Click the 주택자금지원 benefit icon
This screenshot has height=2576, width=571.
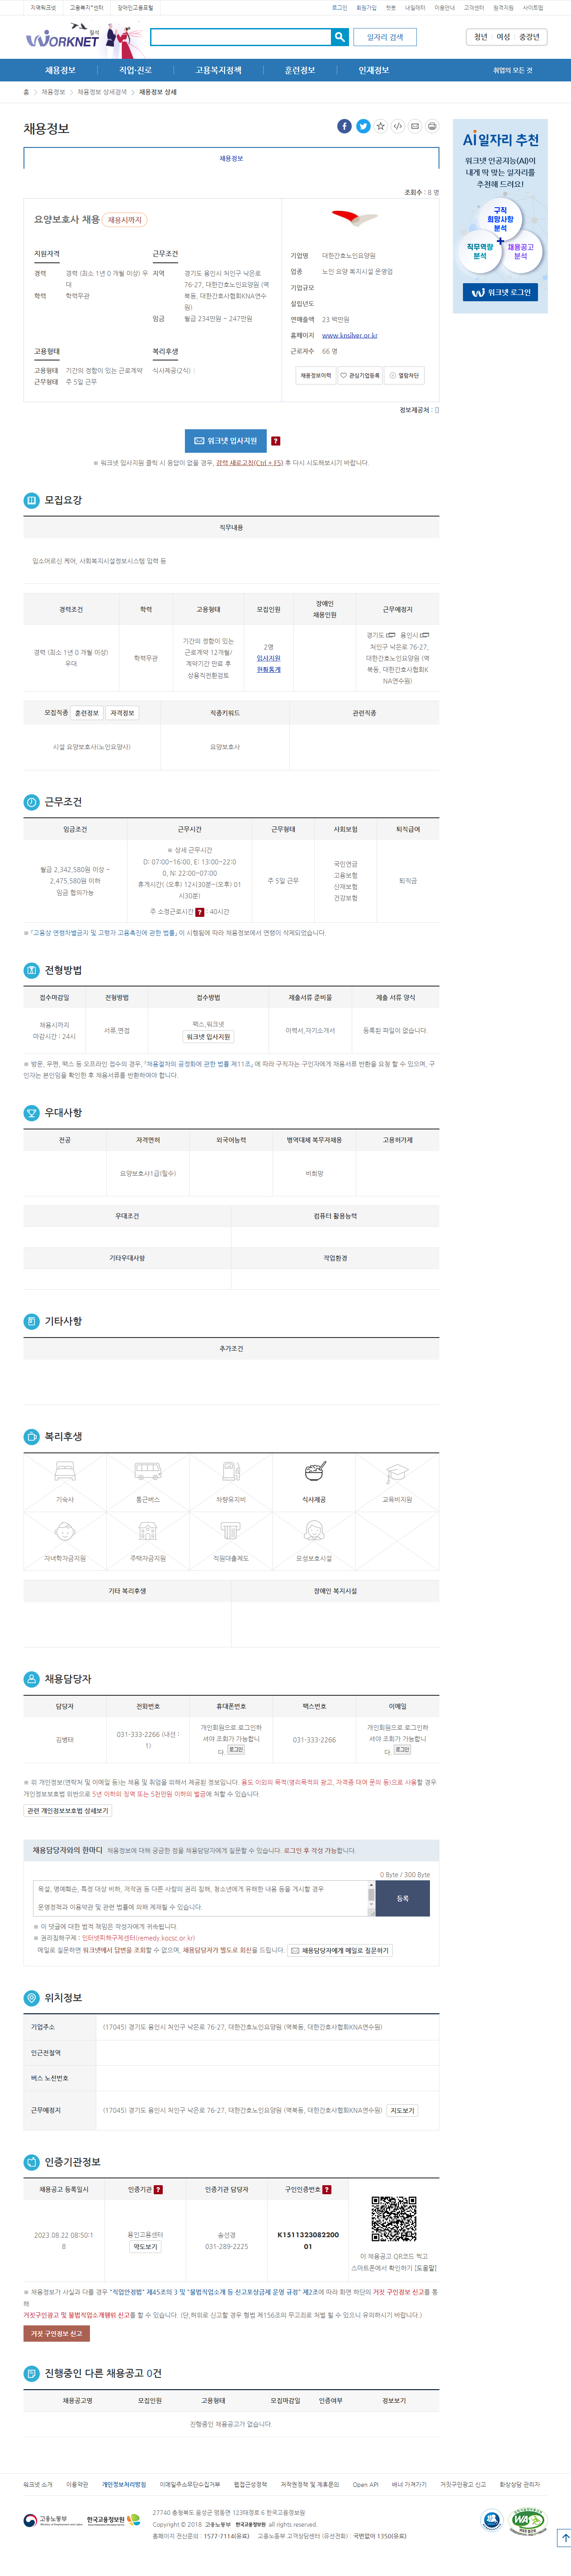(148, 1531)
